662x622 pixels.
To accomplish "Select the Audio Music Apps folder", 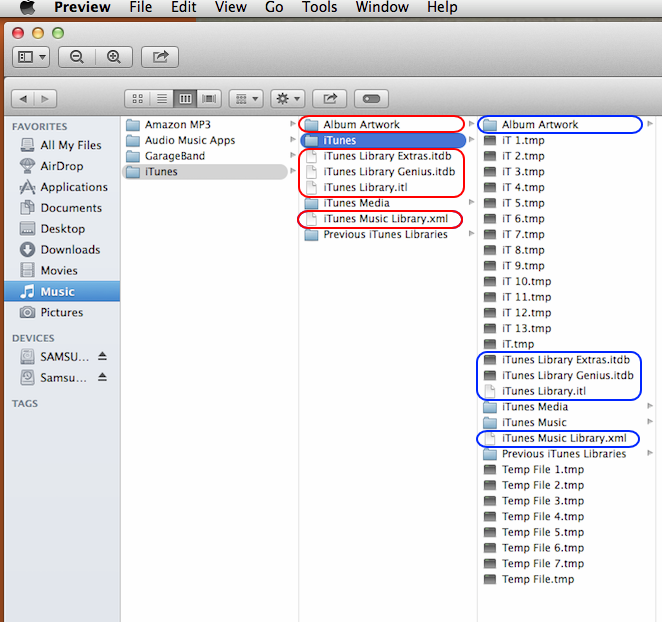I will (207, 140).
